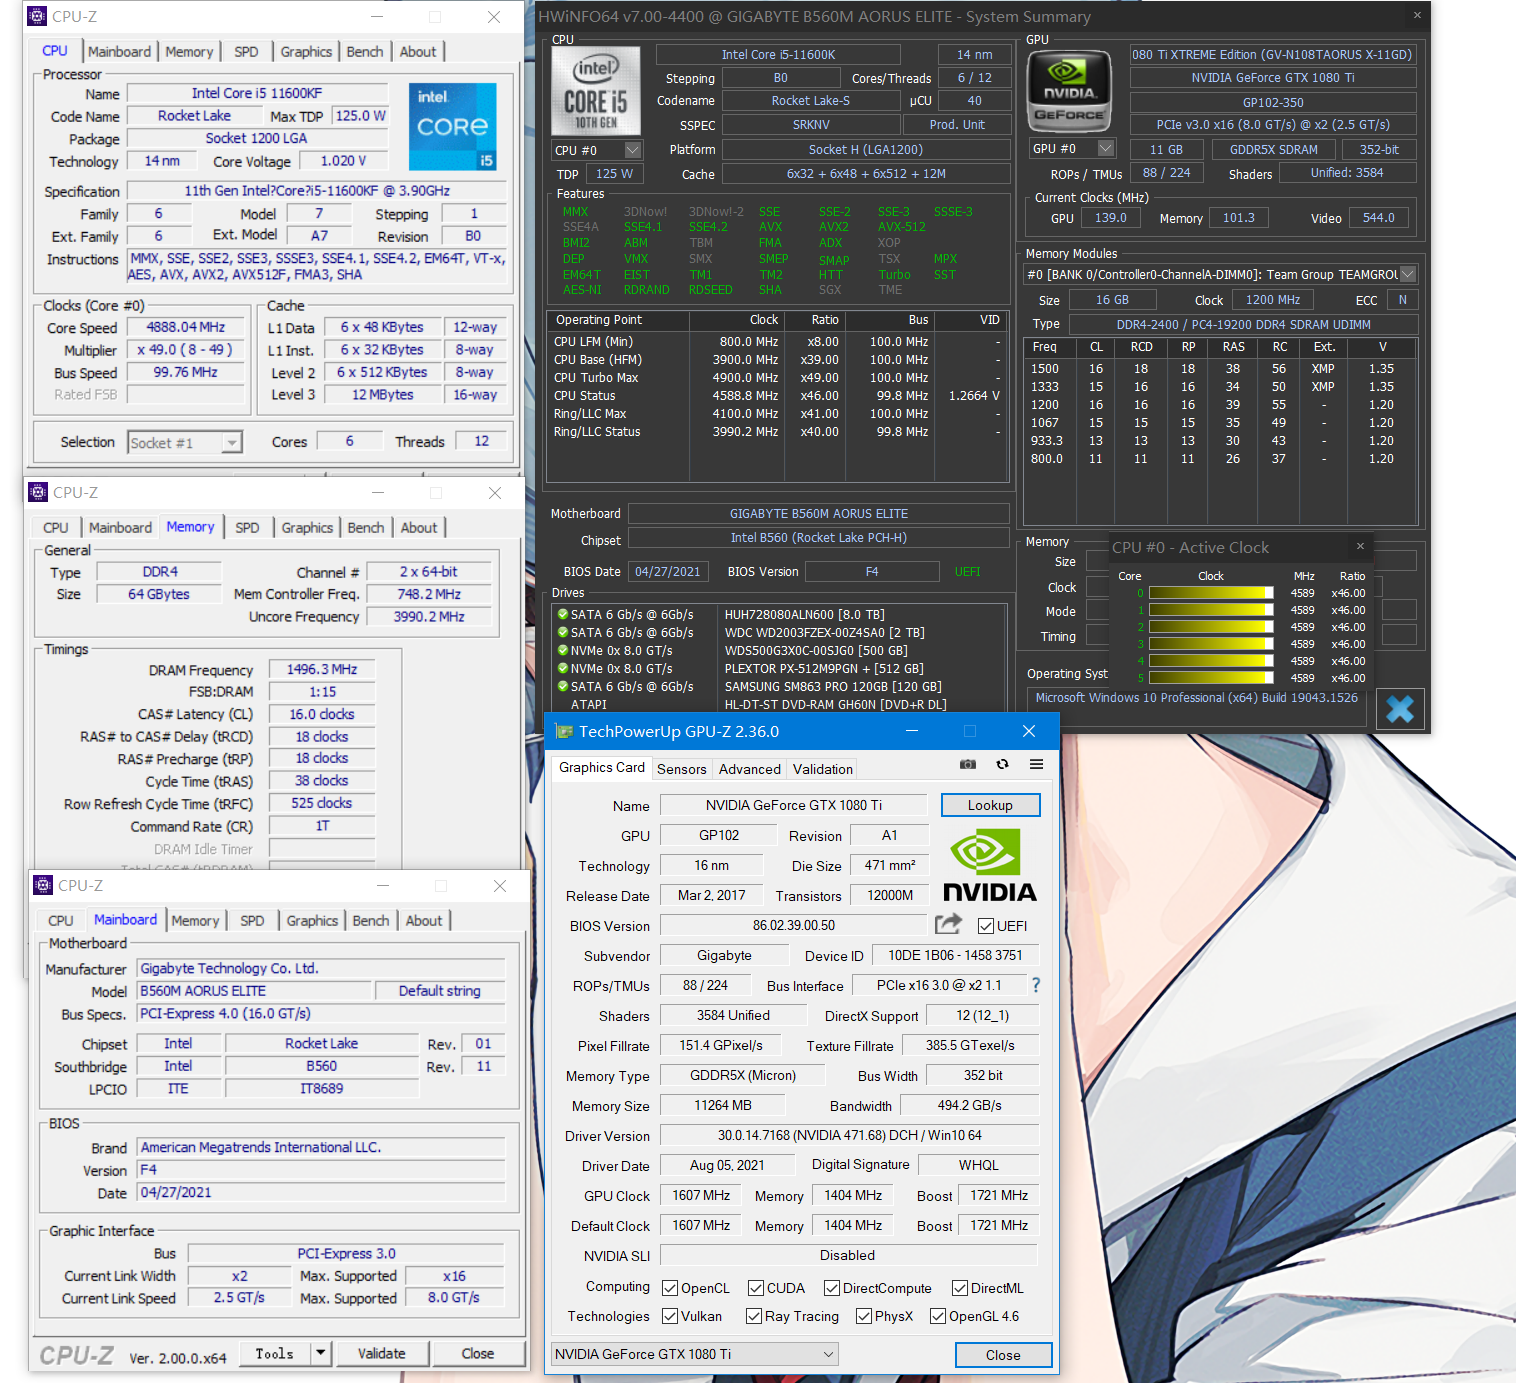This screenshot has height=1383, width=1516.
Task: Click the Bus Interface question mark in GPU-Z
Action: pos(1036,985)
